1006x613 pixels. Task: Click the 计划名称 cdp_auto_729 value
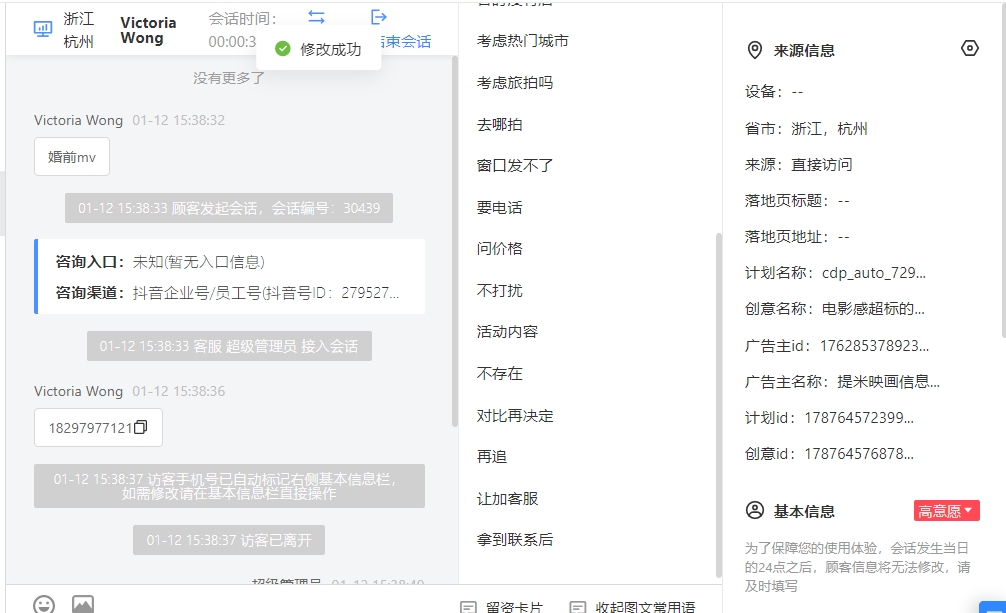click(x=874, y=273)
